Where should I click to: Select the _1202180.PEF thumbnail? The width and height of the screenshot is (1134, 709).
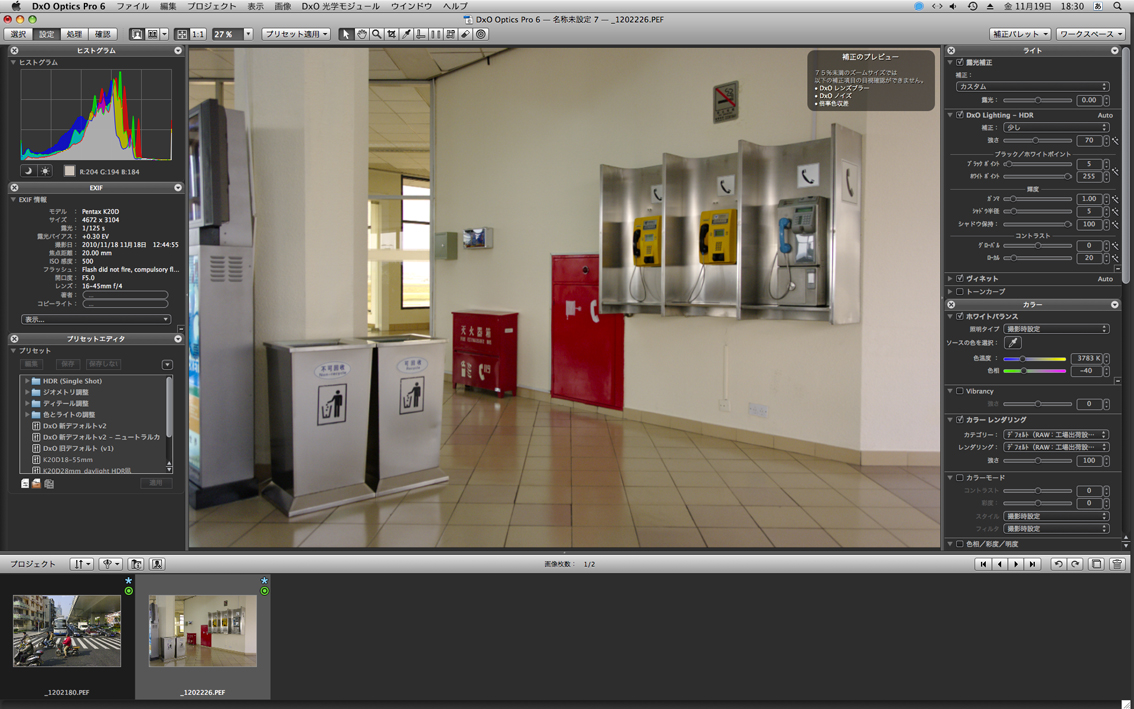67,631
